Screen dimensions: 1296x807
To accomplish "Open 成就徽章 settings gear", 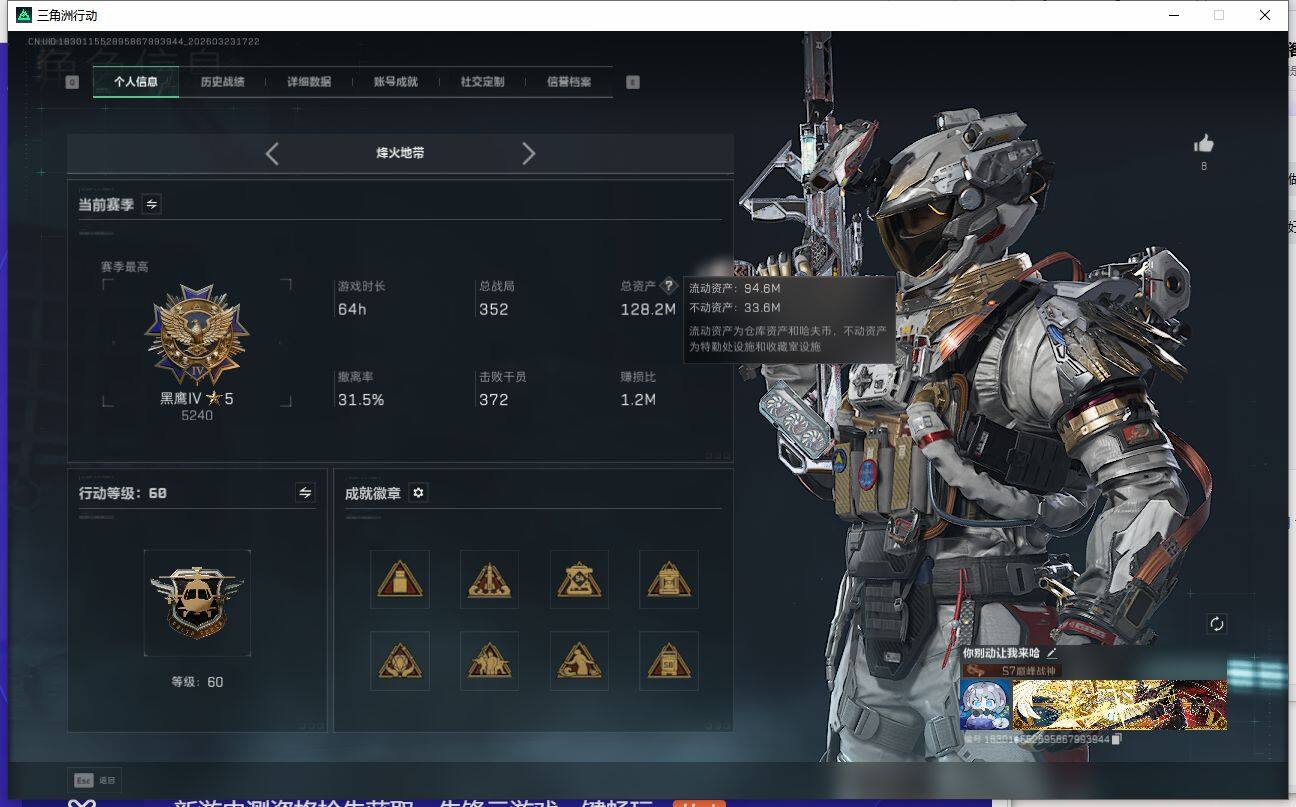I will click(418, 493).
